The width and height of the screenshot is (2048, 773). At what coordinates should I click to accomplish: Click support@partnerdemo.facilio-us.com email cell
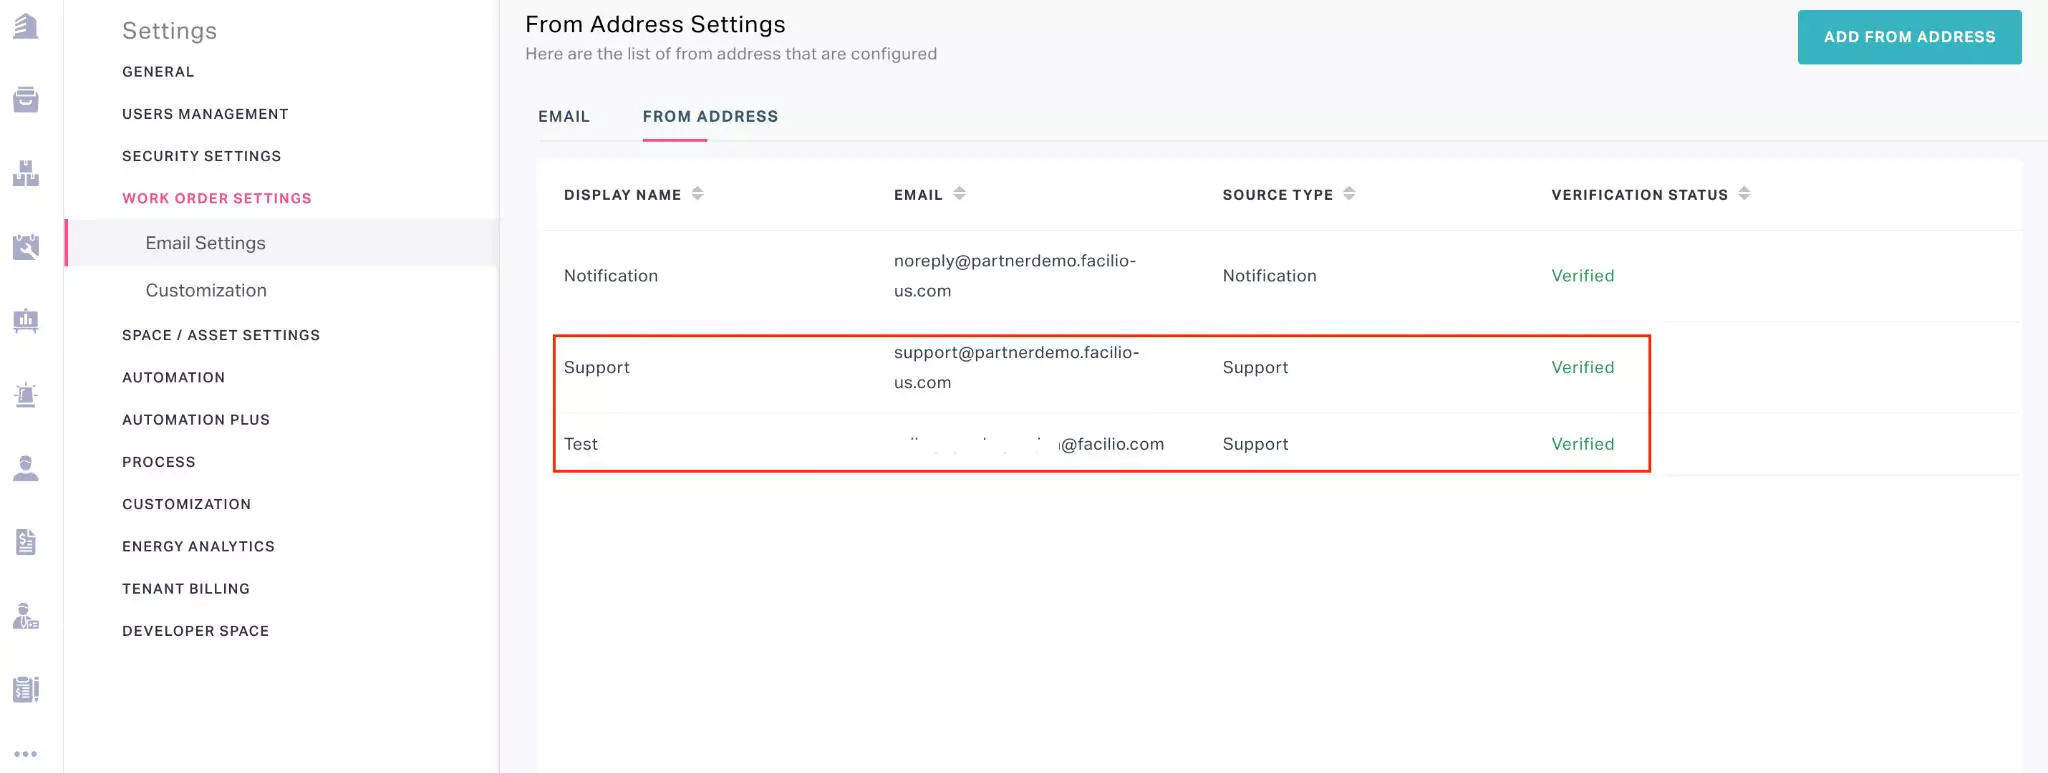tap(1017, 367)
